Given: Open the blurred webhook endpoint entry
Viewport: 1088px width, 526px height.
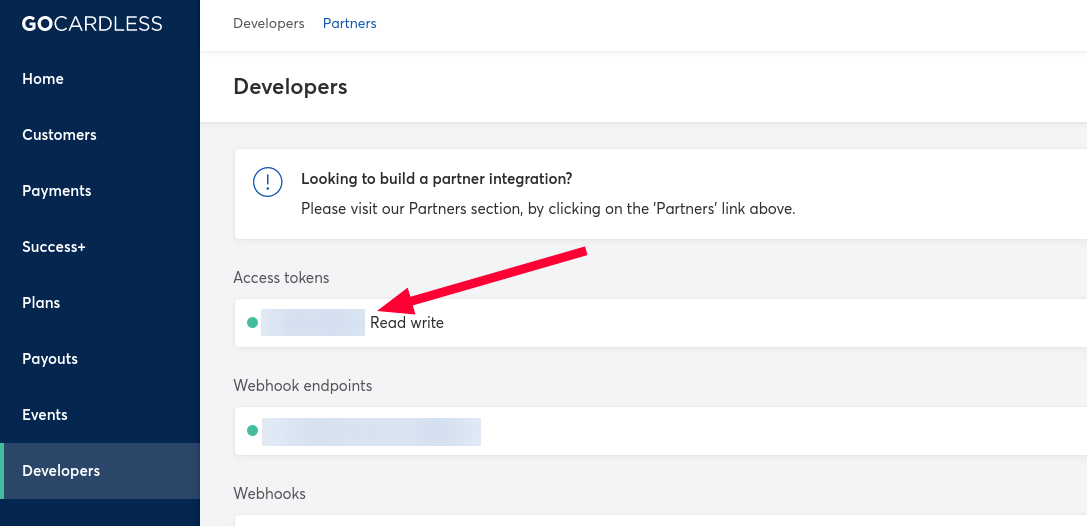Looking at the screenshot, I should (661, 431).
